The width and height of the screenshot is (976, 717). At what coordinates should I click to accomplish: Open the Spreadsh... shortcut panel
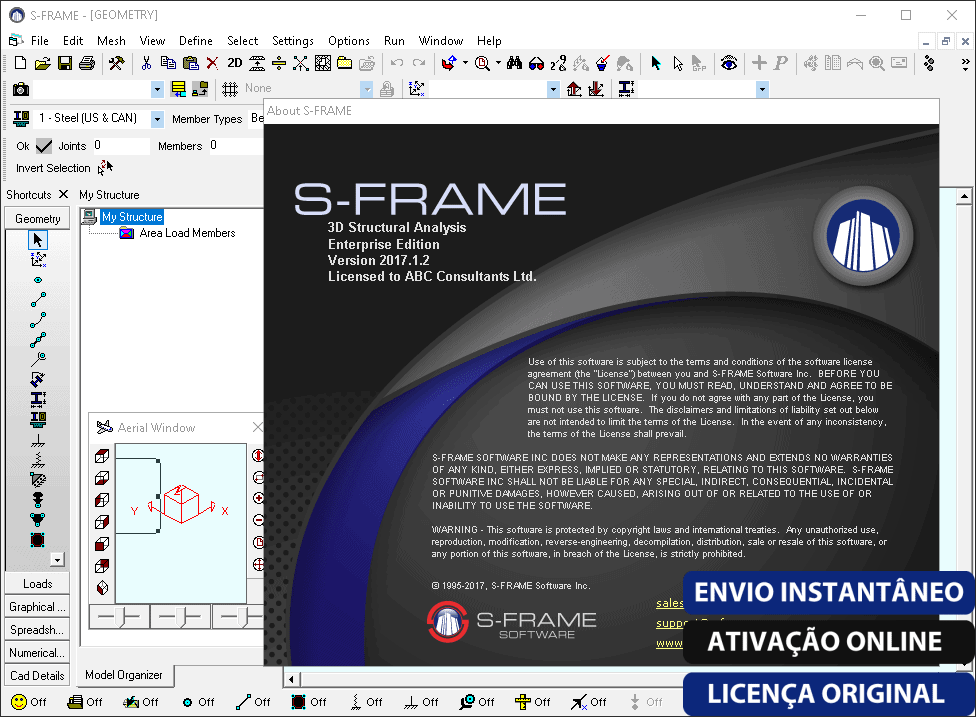pos(37,630)
